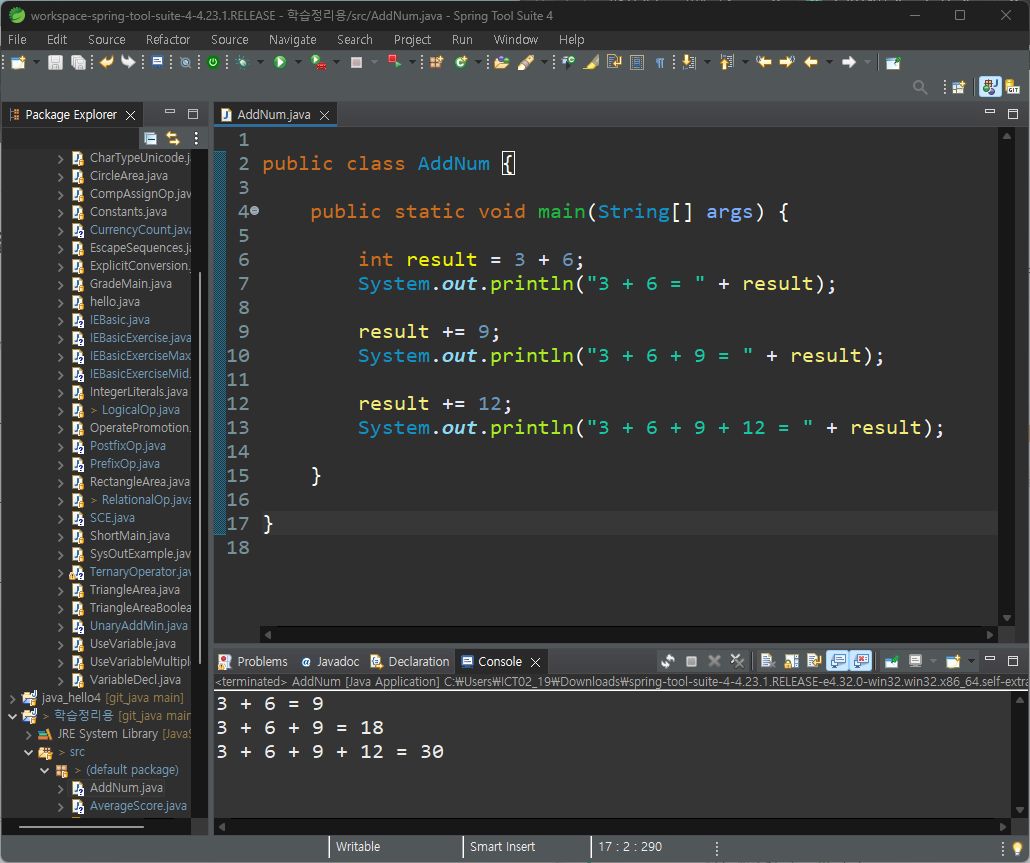
Task: Switch to the Problems tab
Action: coord(253,661)
